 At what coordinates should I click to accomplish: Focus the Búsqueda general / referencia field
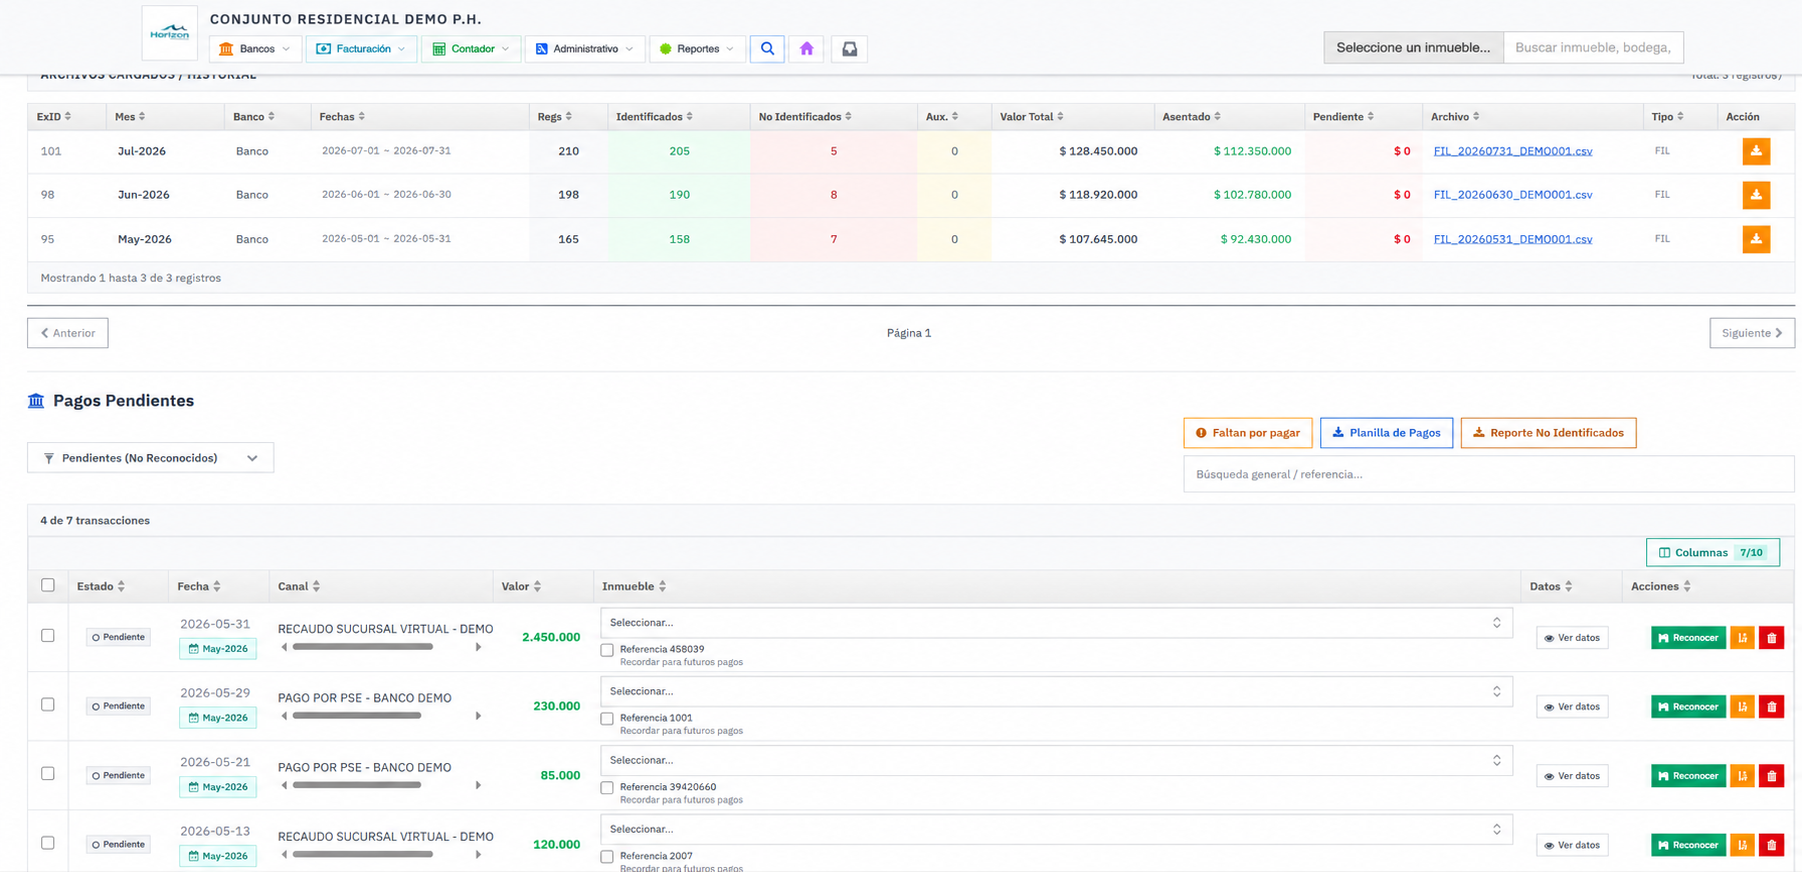click(x=1488, y=474)
